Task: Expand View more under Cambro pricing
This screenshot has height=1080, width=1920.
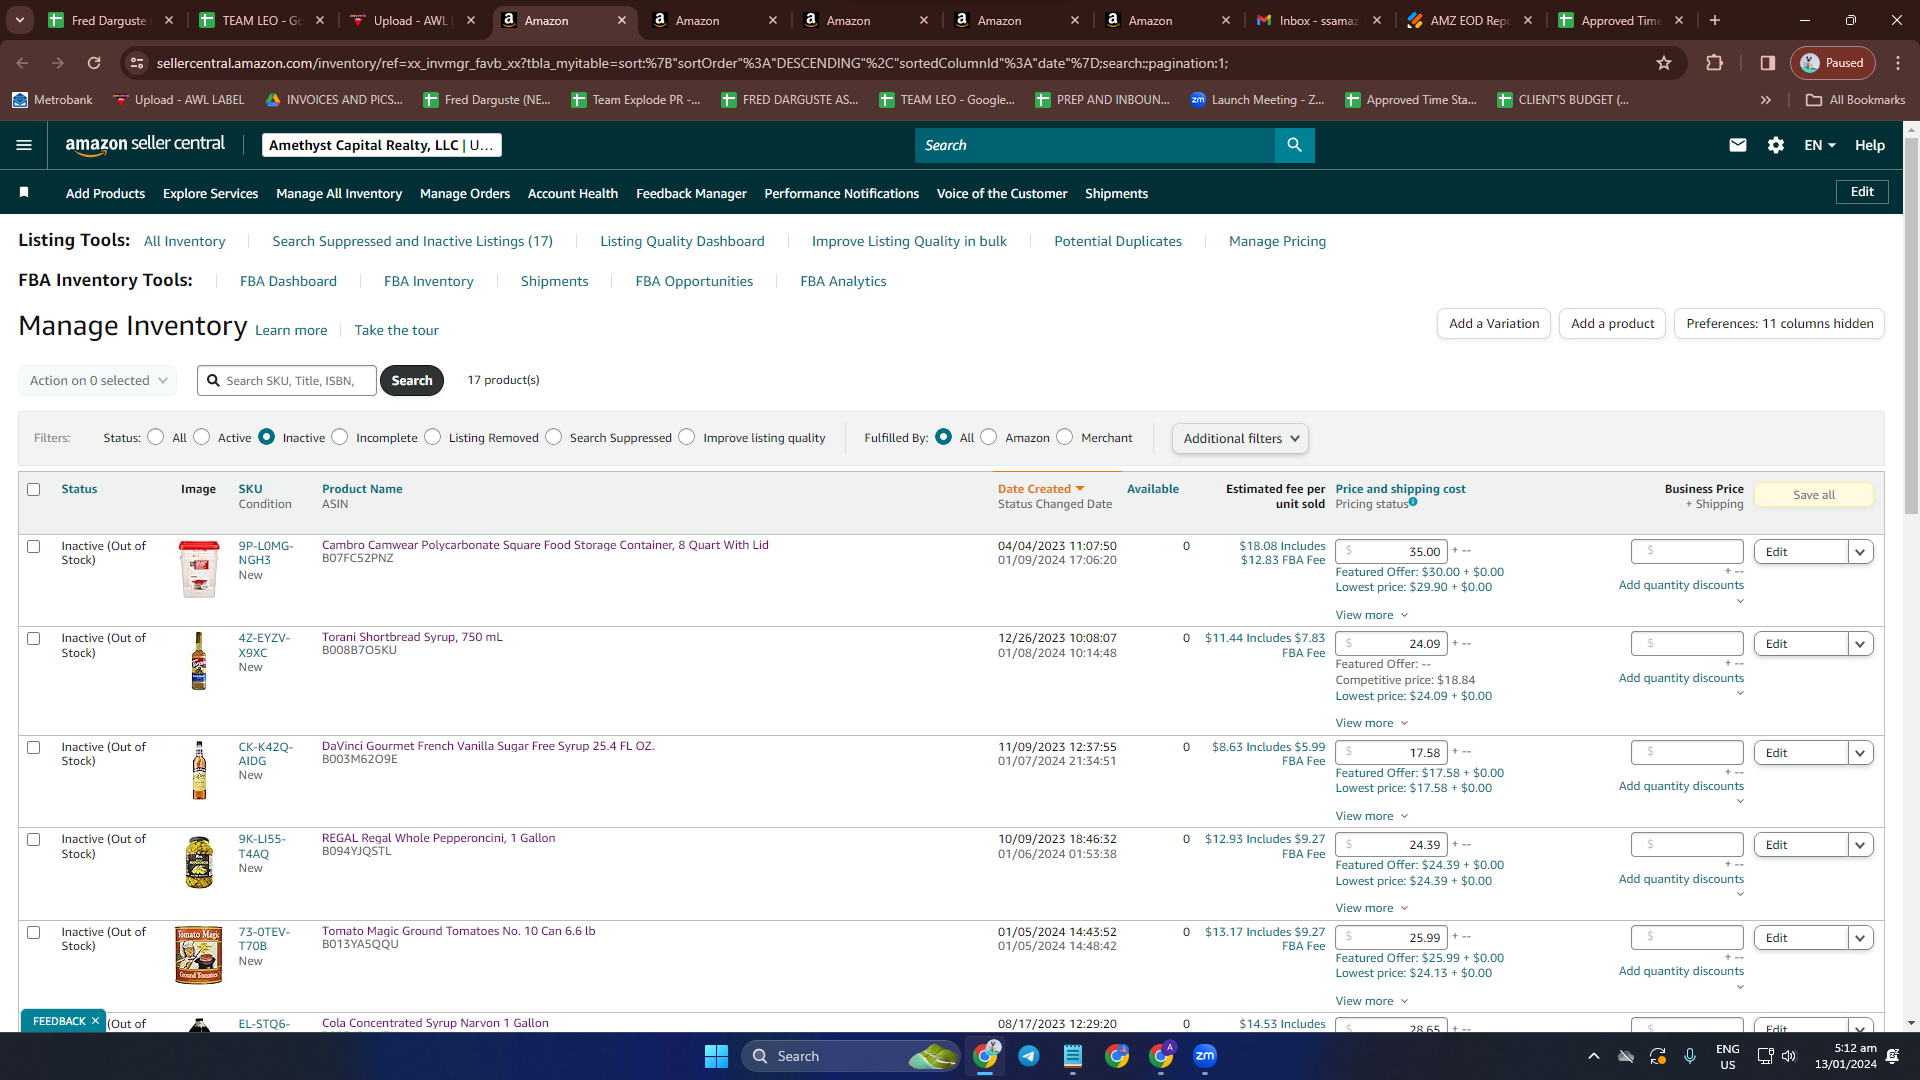Action: pyautogui.click(x=1372, y=615)
